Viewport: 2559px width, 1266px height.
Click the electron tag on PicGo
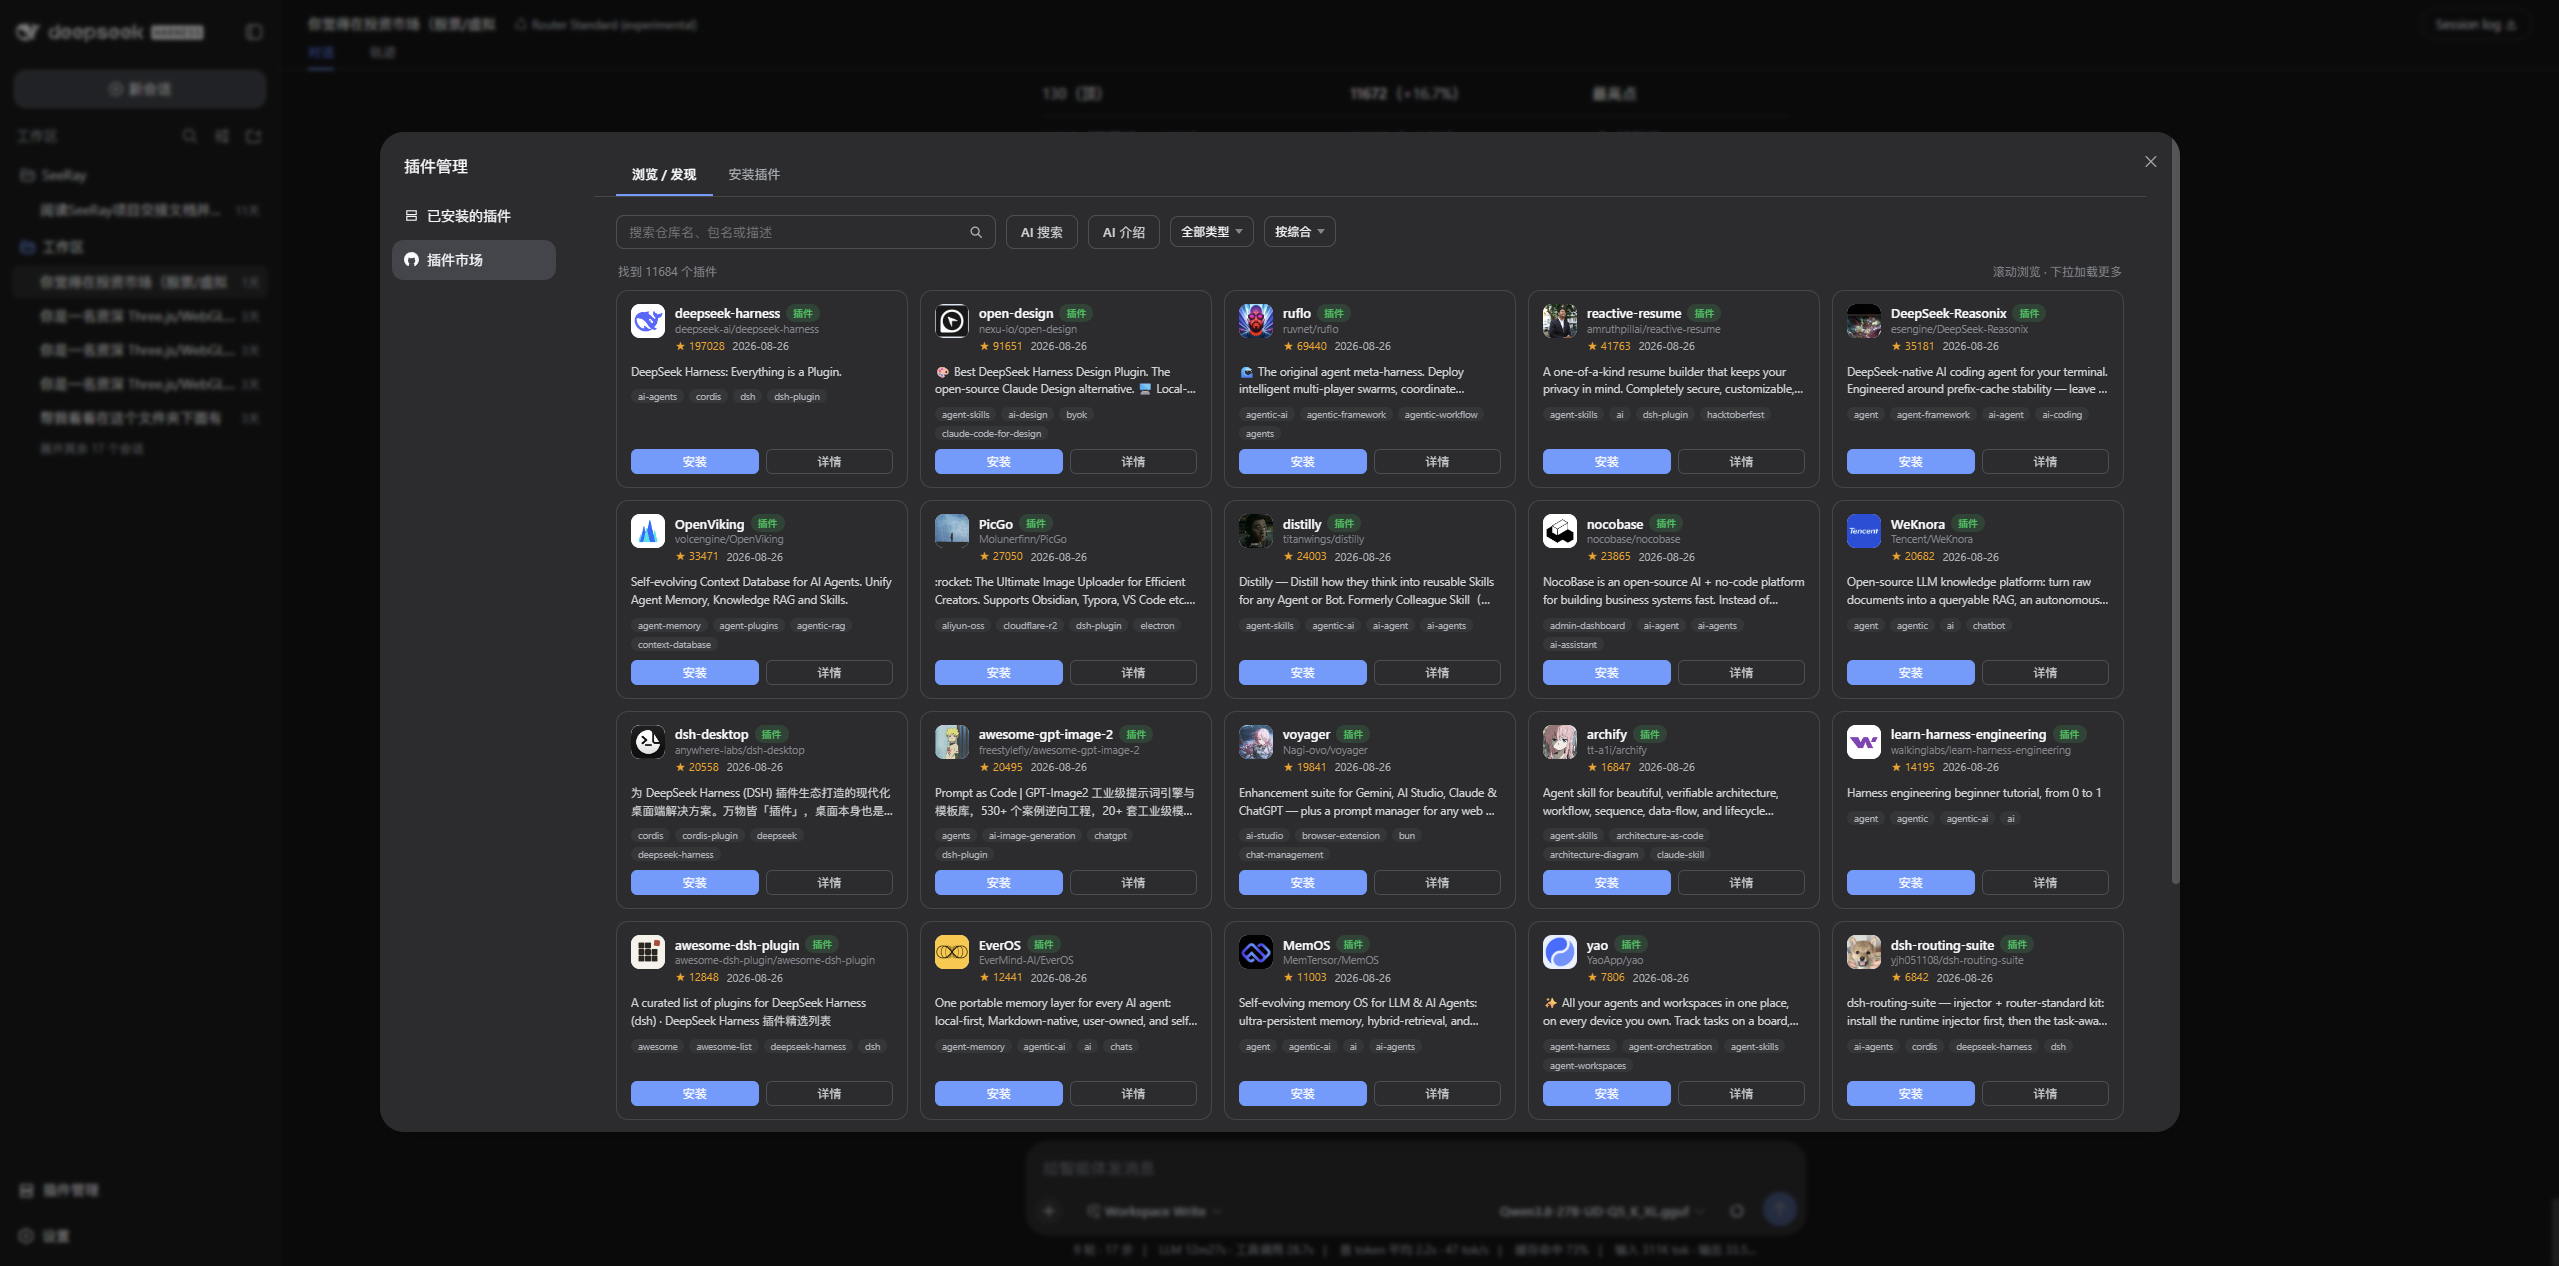1157,626
